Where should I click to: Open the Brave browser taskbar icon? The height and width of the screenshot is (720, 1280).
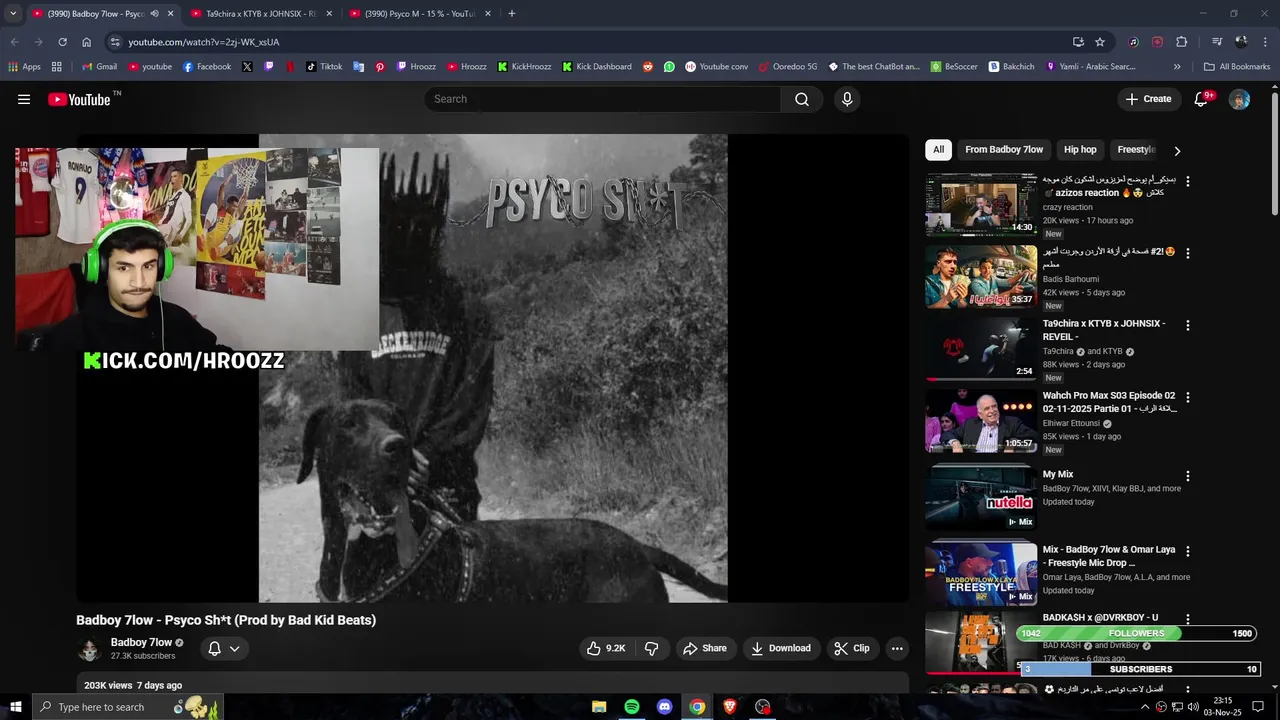pos(730,707)
